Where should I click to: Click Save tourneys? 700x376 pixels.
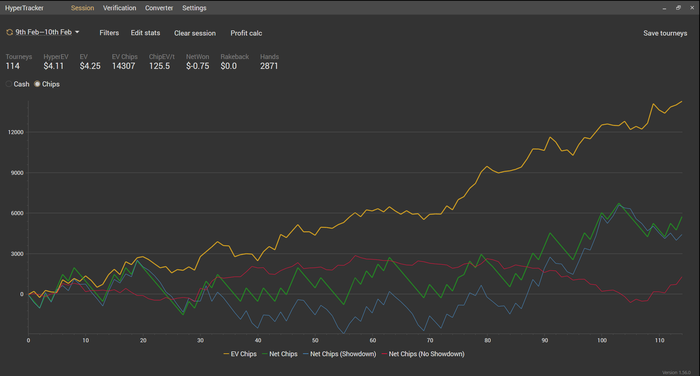tap(665, 33)
